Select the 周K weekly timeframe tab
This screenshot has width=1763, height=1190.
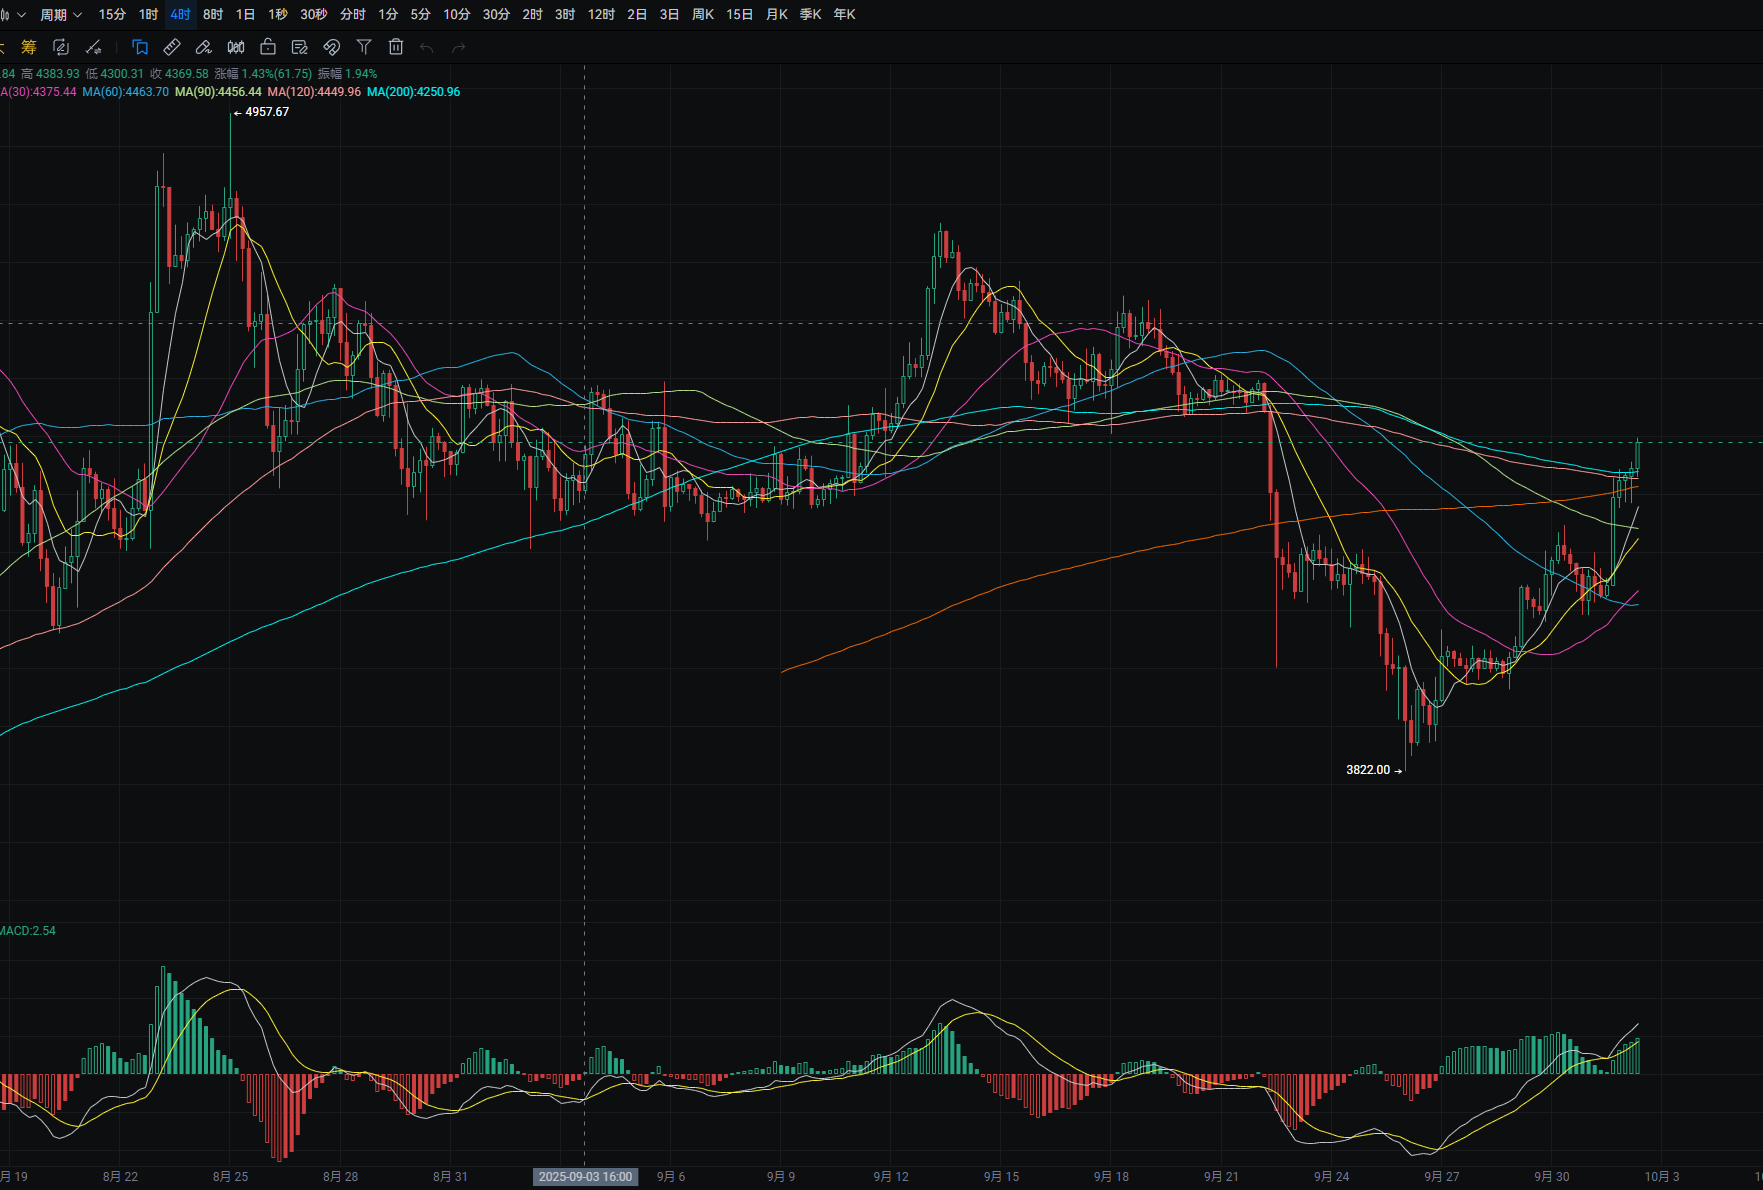[x=703, y=15]
